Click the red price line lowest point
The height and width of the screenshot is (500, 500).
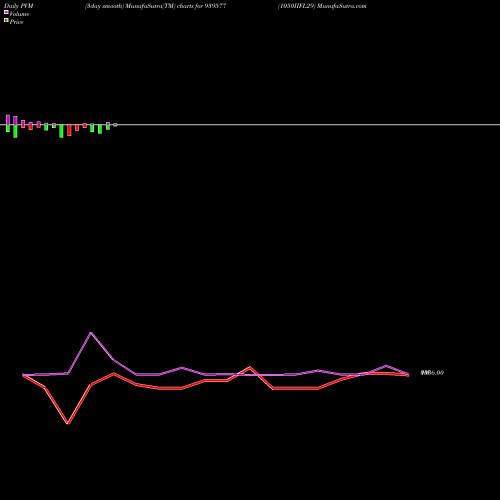pos(68,423)
